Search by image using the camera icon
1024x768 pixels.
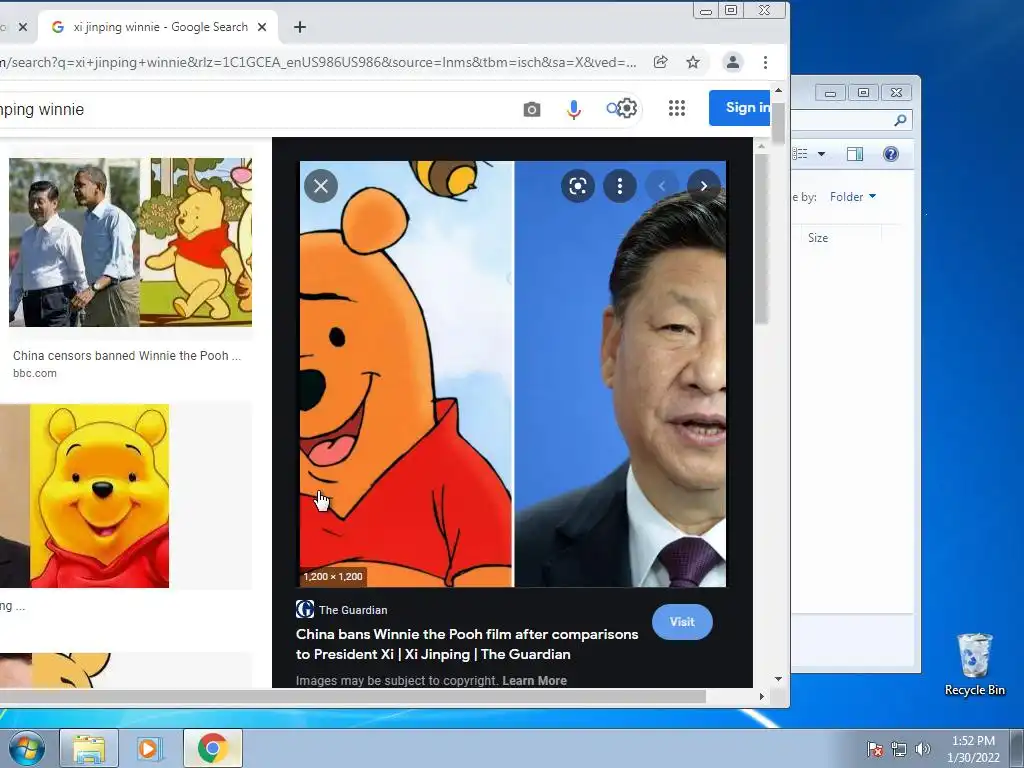point(532,109)
